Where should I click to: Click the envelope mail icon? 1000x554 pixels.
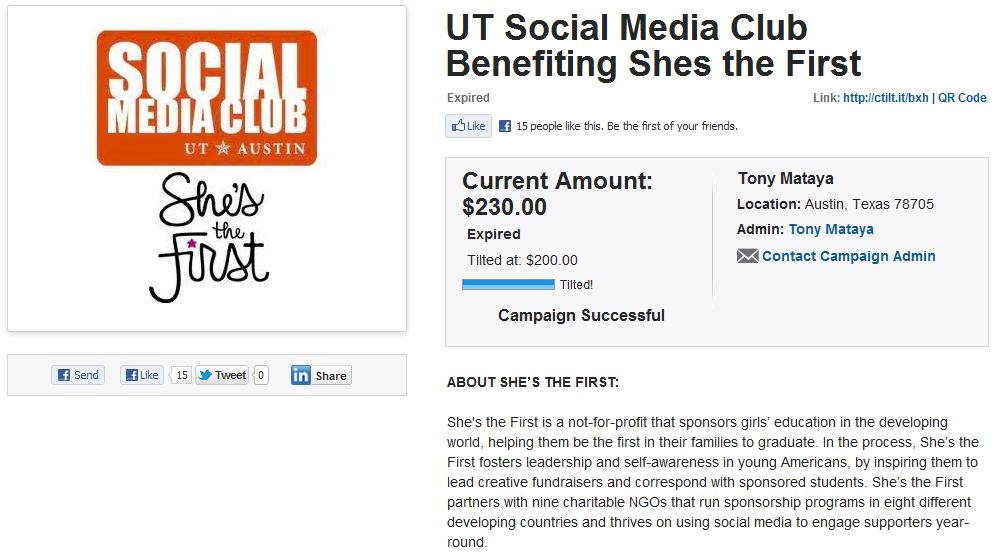tap(747, 256)
